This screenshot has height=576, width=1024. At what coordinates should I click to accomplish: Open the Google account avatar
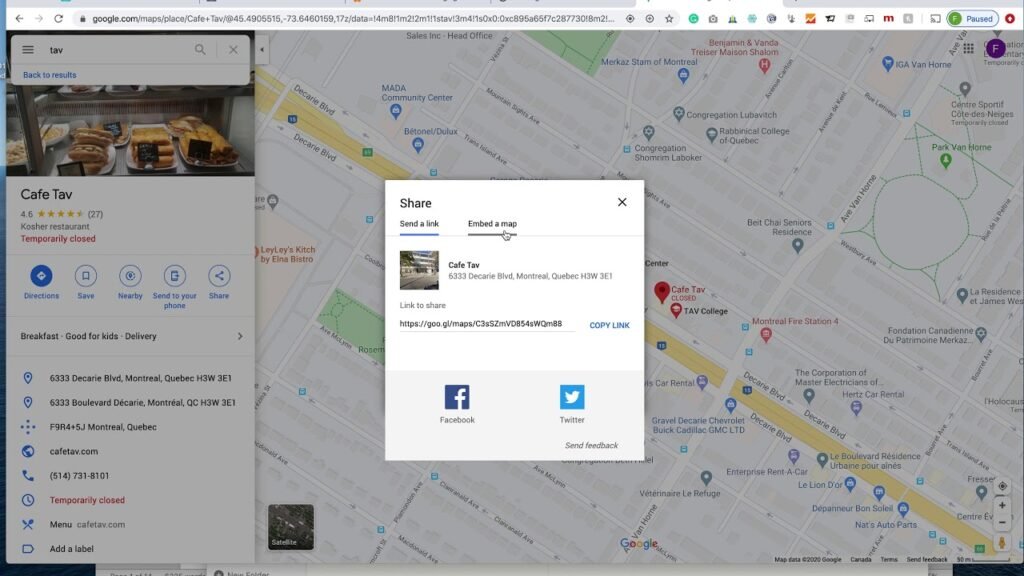tap(995, 48)
